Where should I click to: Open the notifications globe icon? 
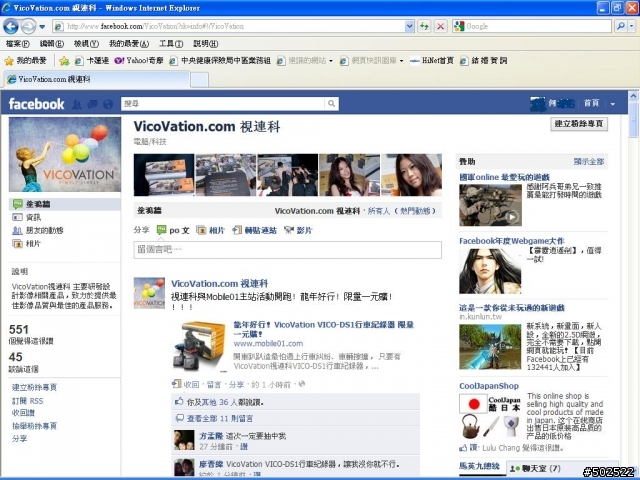point(108,104)
